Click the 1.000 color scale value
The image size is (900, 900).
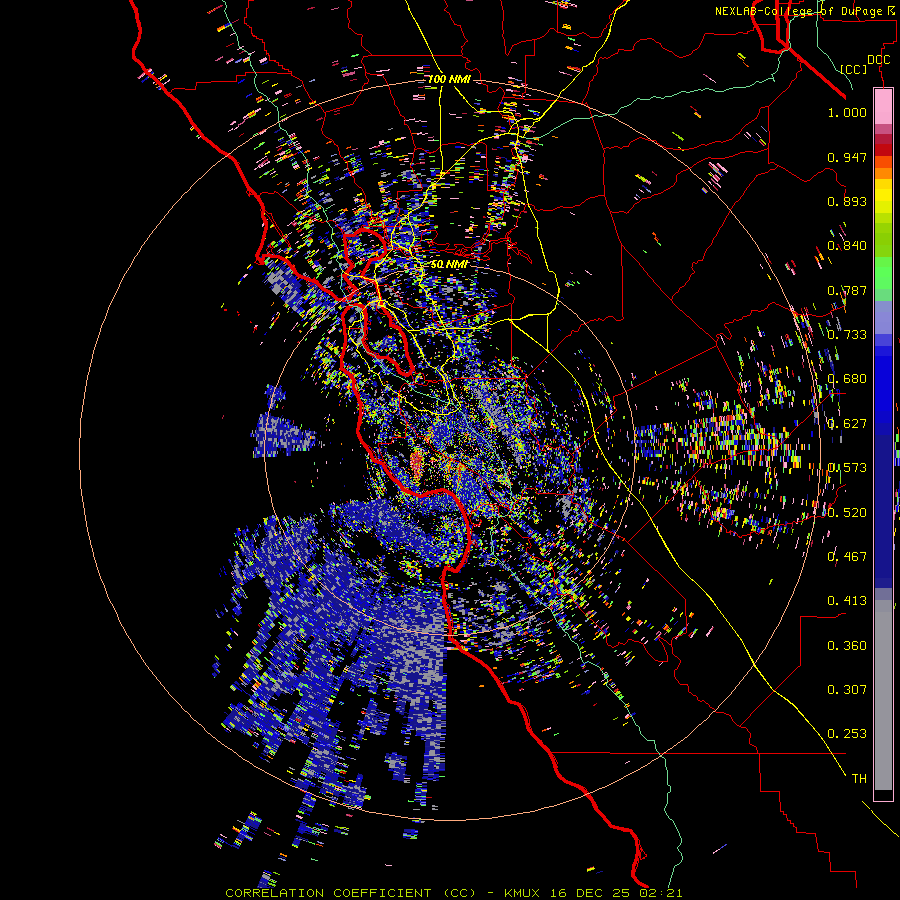point(847,112)
